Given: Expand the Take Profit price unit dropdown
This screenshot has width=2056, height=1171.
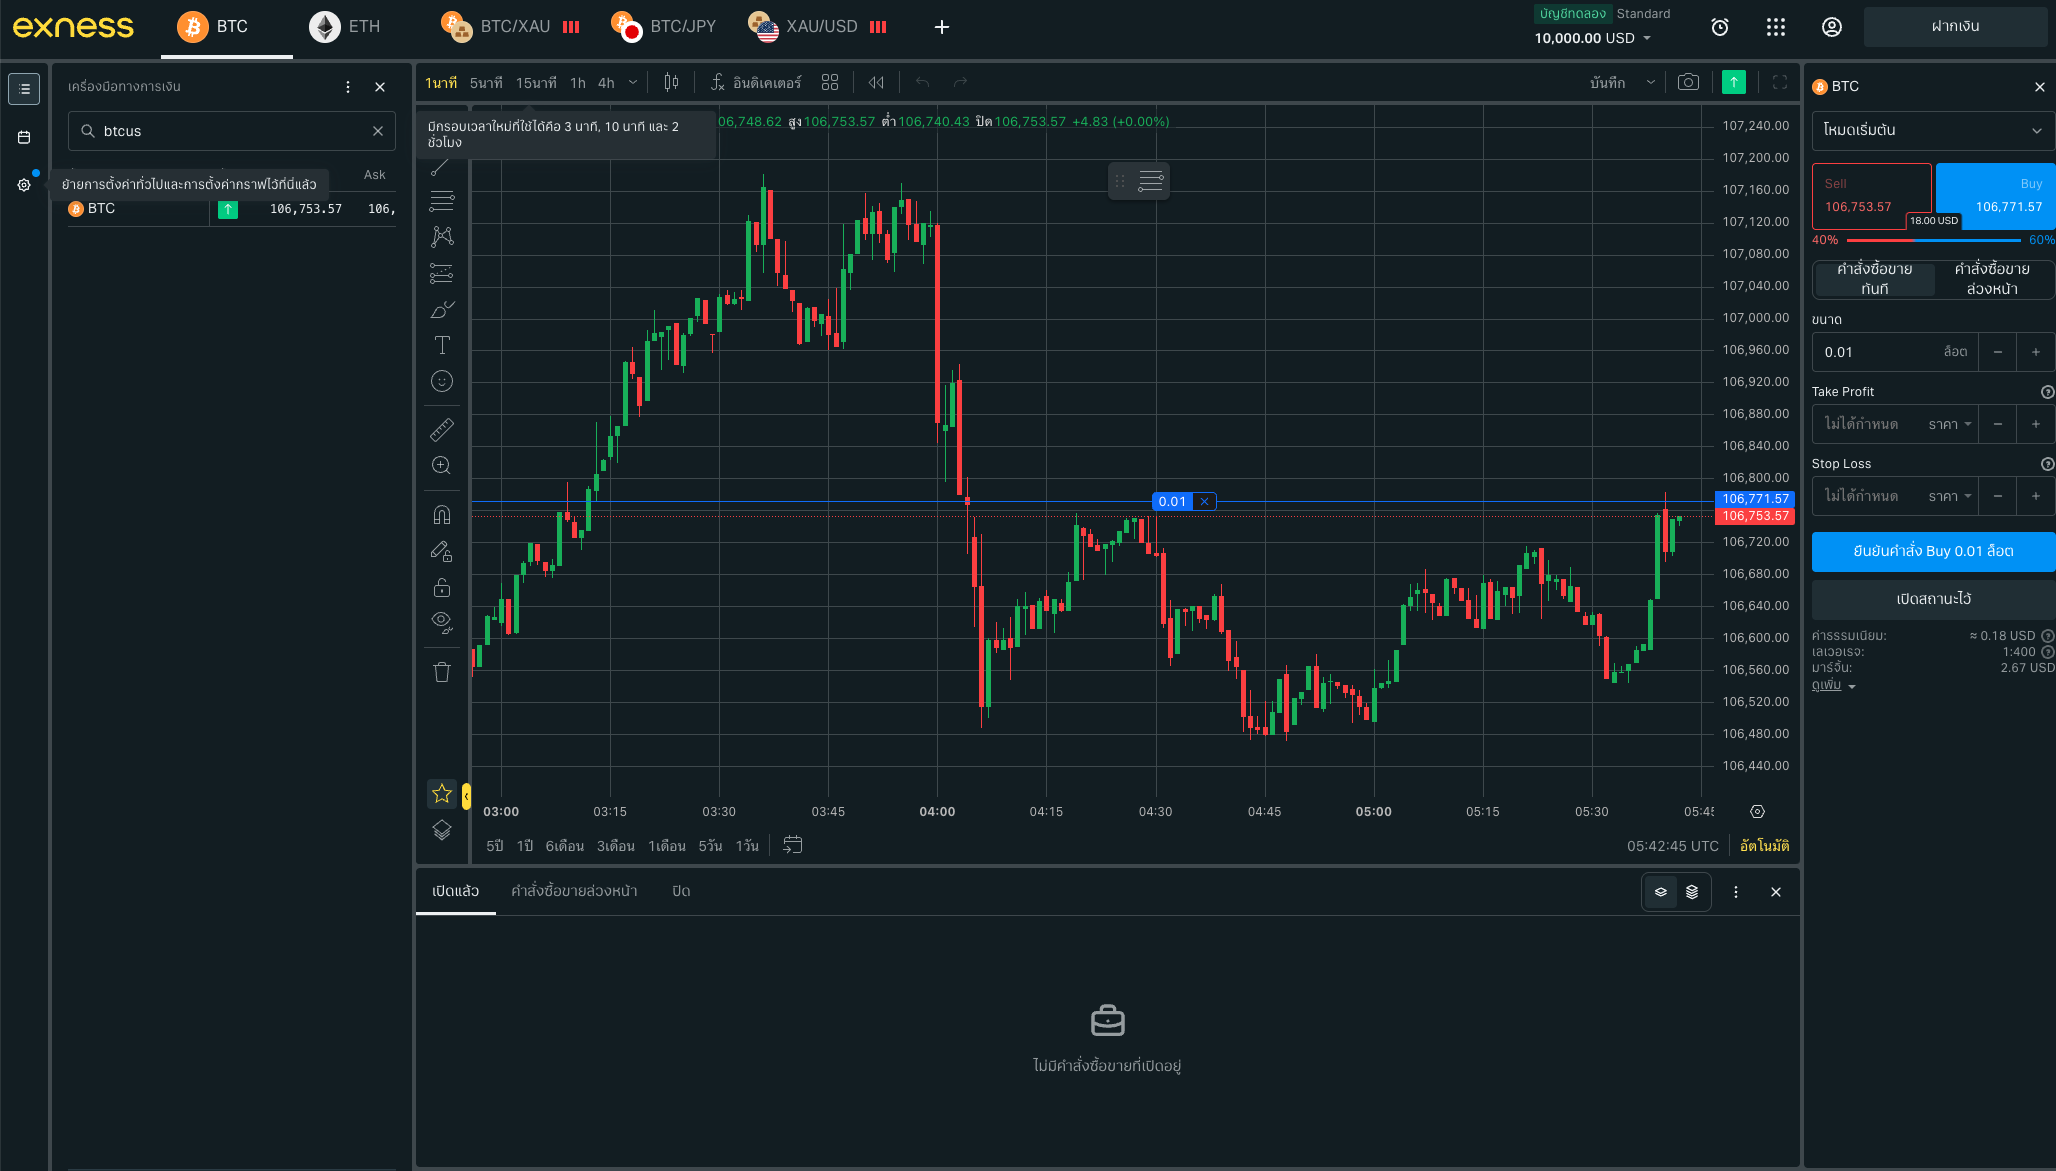Looking at the screenshot, I should pos(1950,425).
